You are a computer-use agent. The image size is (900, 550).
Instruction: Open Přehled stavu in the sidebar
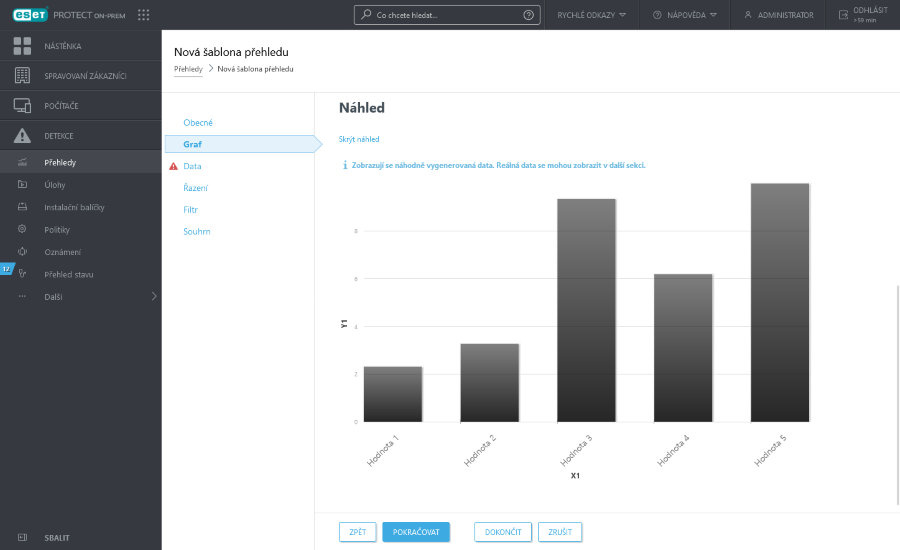pyautogui.click(x=80, y=274)
